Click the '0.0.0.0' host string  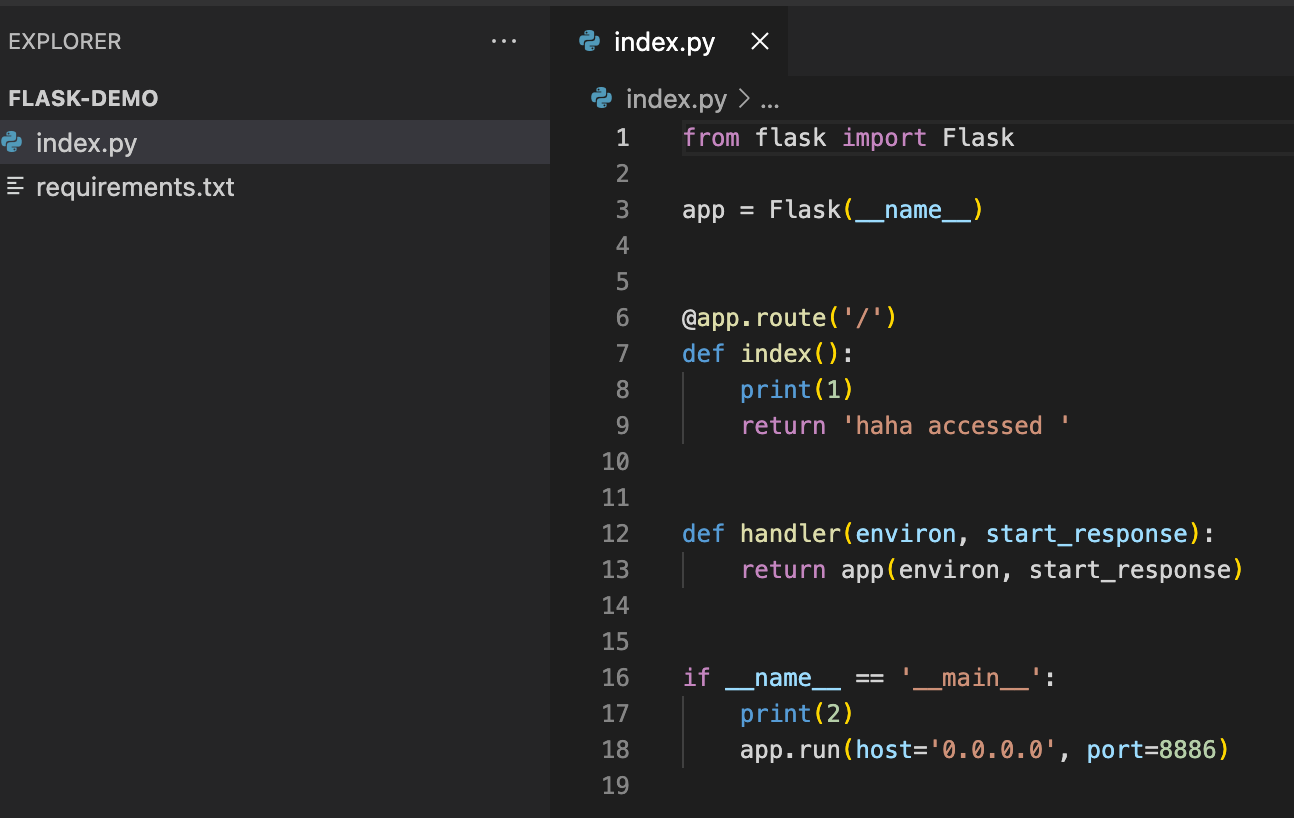pos(993,749)
